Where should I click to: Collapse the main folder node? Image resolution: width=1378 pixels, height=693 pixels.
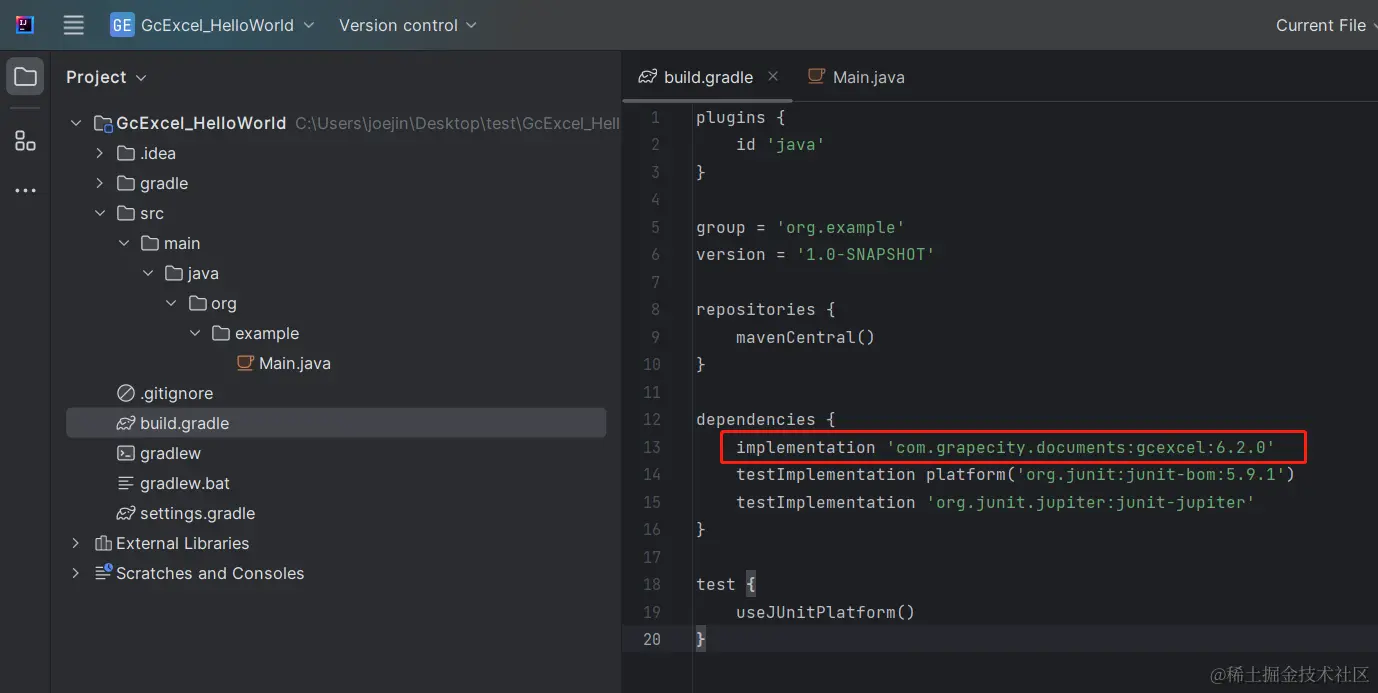(124, 243)
